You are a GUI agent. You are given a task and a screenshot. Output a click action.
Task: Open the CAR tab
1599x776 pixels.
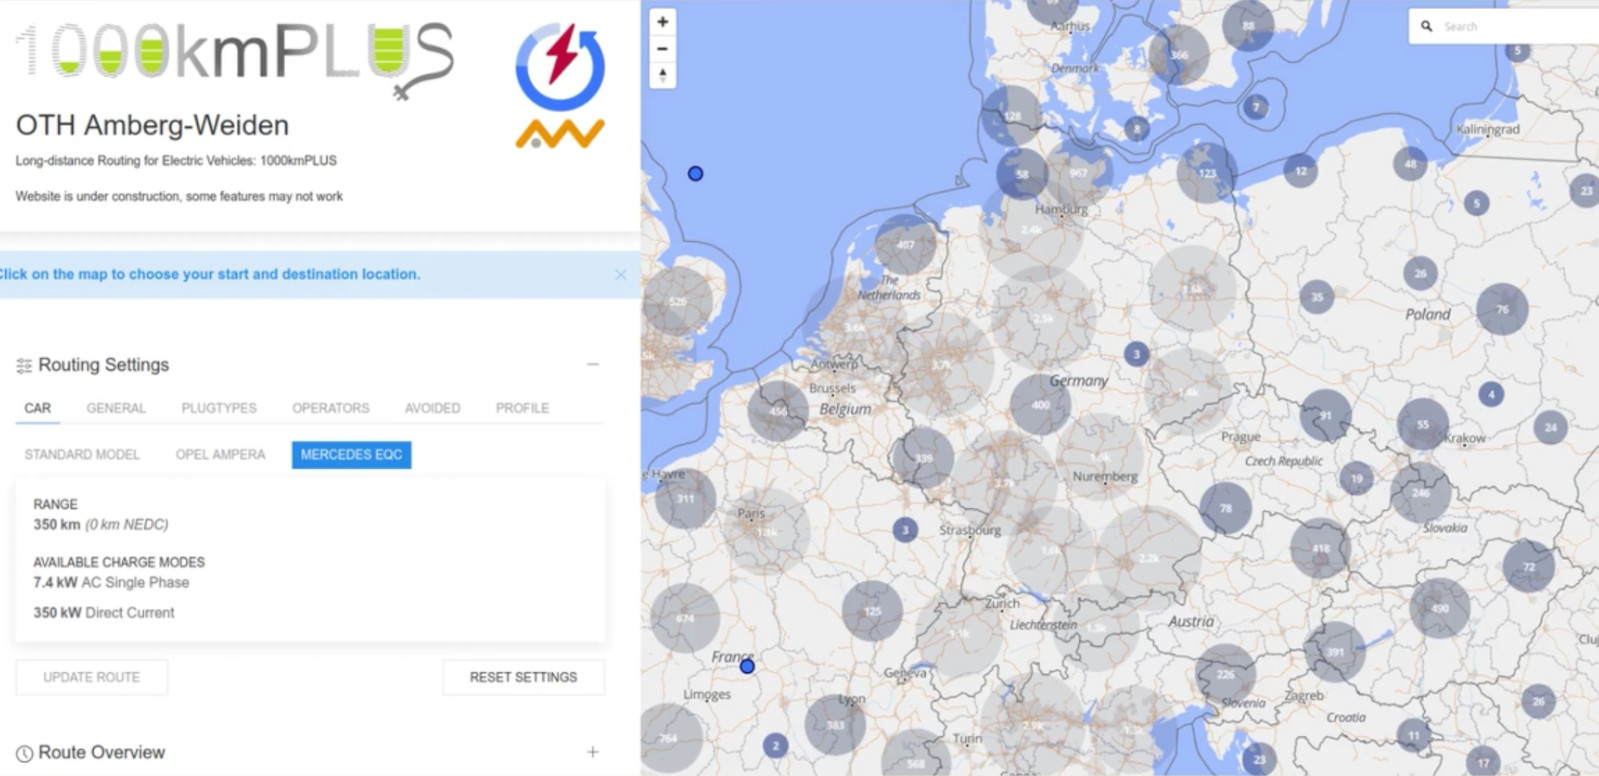(x=38, y=408)
